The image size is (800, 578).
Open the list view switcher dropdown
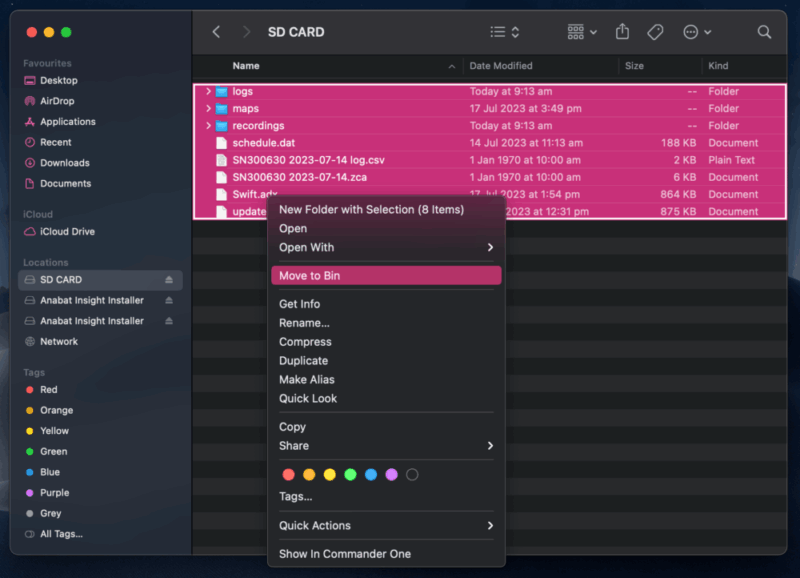tap(505, 32)
